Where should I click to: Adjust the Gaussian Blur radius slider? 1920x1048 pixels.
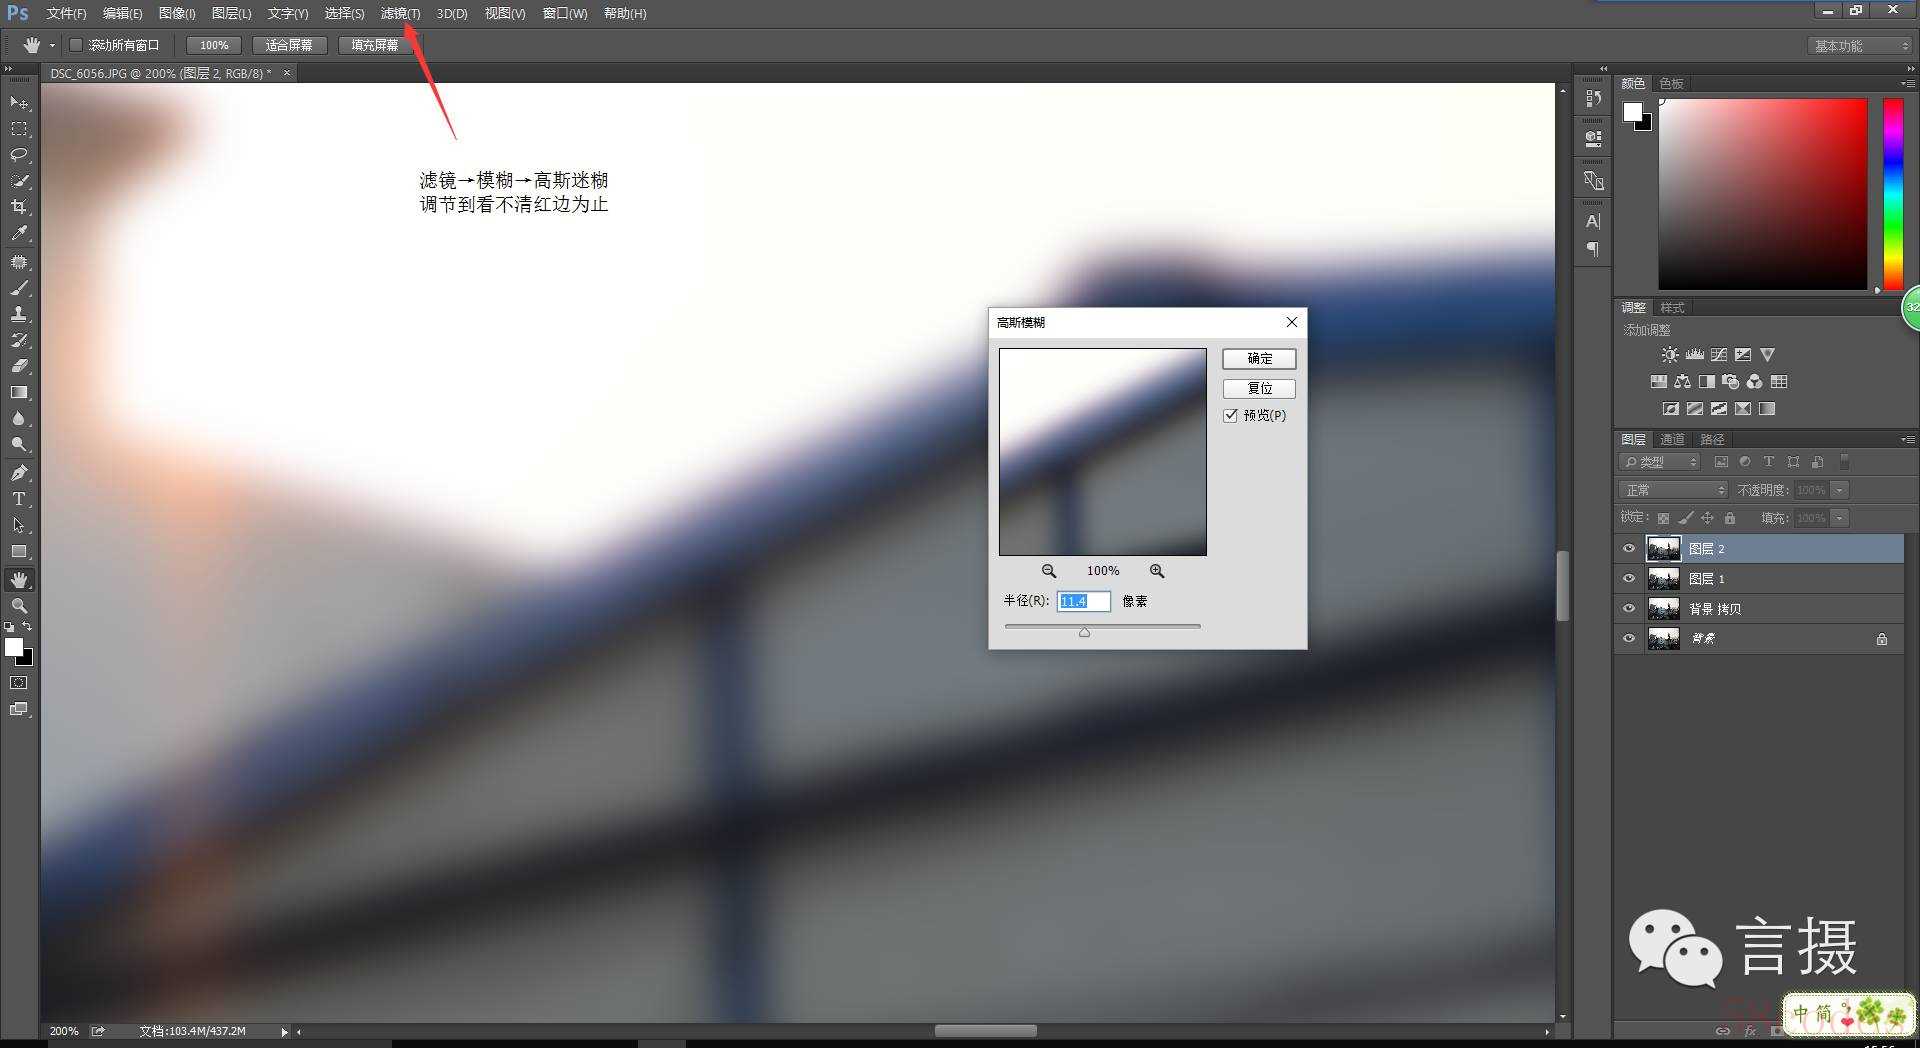coord(1084,632)
